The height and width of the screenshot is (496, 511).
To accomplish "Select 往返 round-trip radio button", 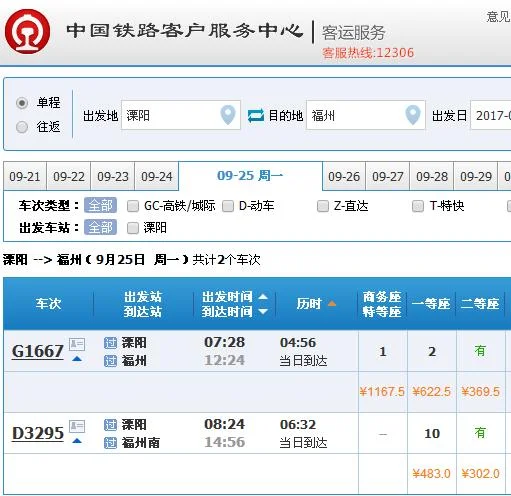I will point(22,127).
